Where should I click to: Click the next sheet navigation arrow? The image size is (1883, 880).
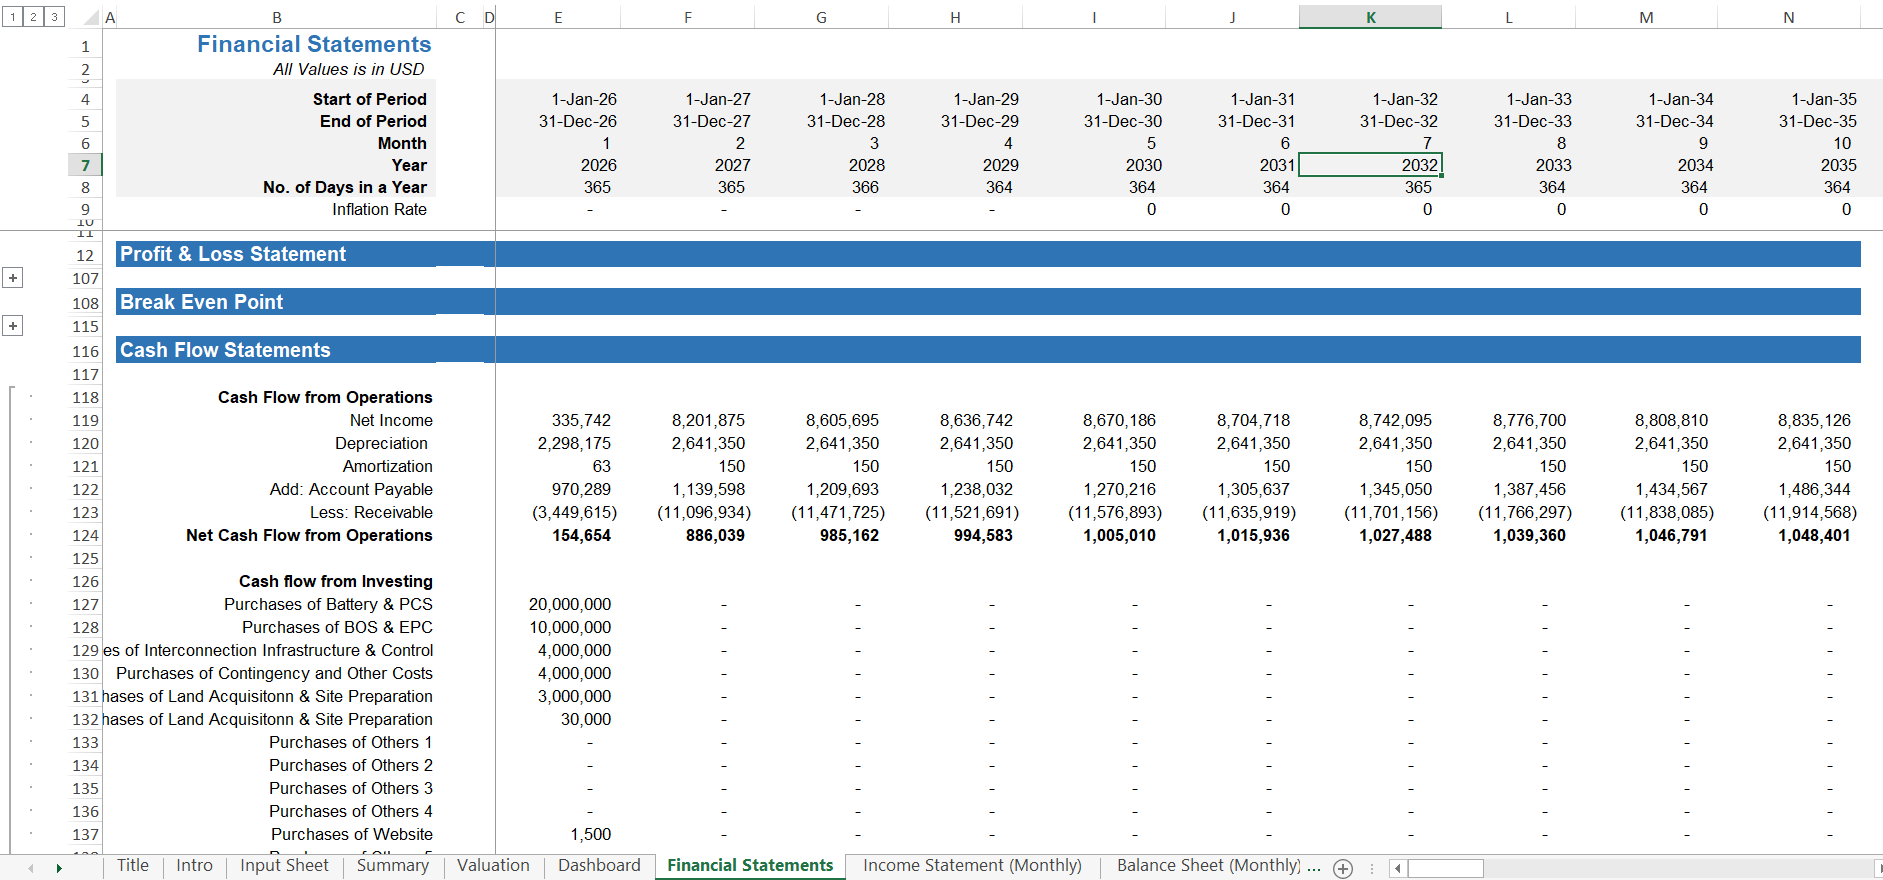(59, 868)
